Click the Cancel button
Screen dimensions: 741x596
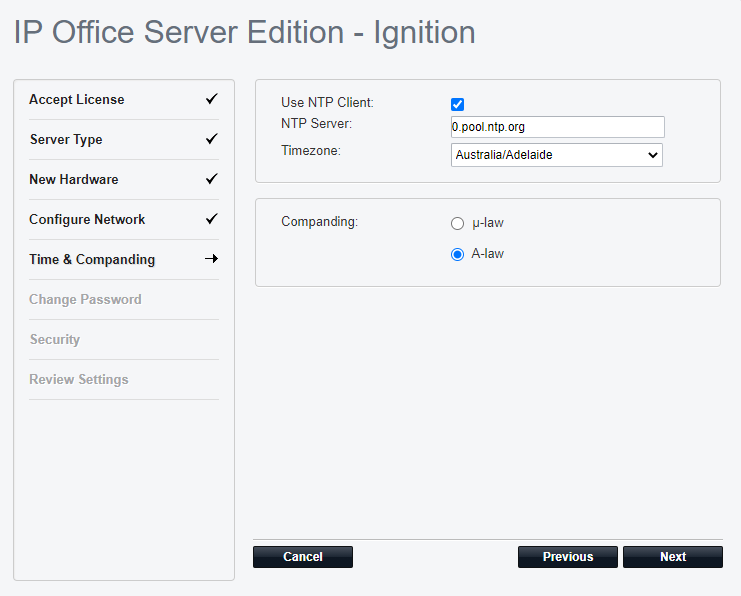tap(303, 557)
